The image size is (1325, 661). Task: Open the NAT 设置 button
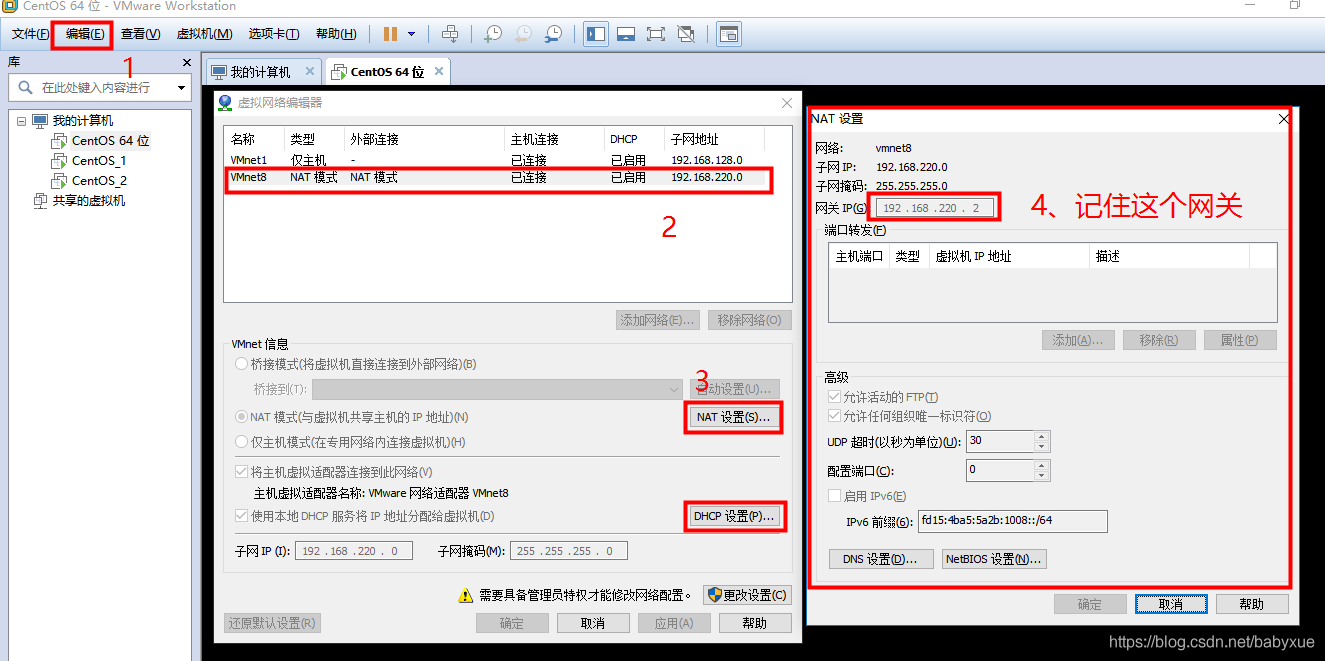(733, 417)
